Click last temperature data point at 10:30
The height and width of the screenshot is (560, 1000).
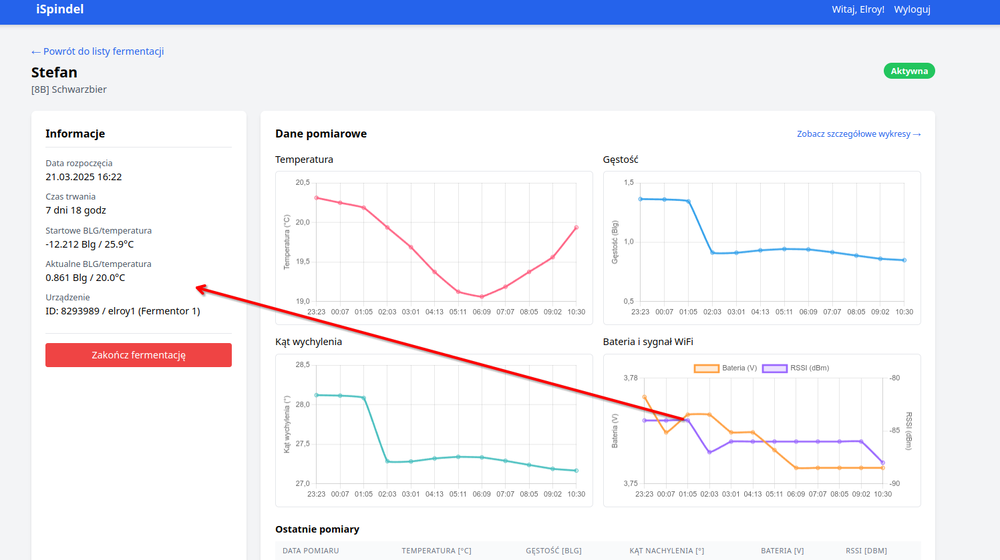coord(577,227)
